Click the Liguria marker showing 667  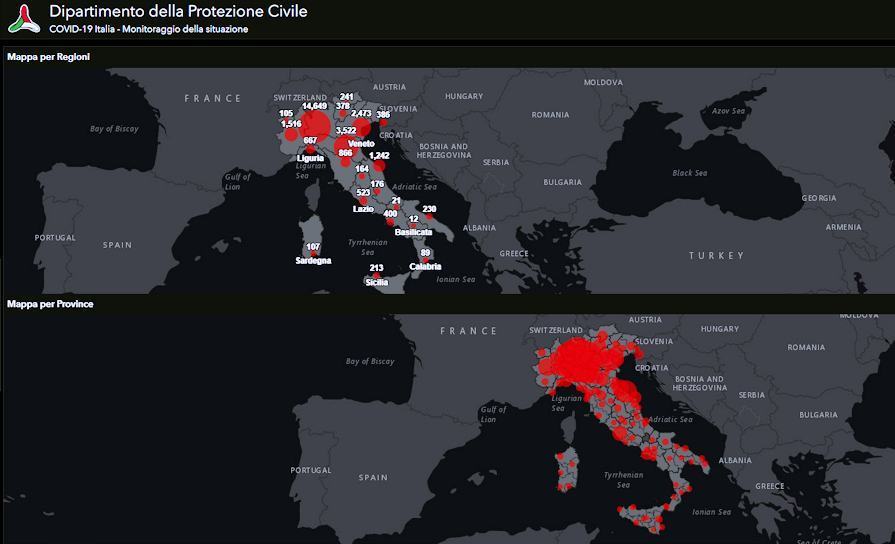[x=310, y=149]
